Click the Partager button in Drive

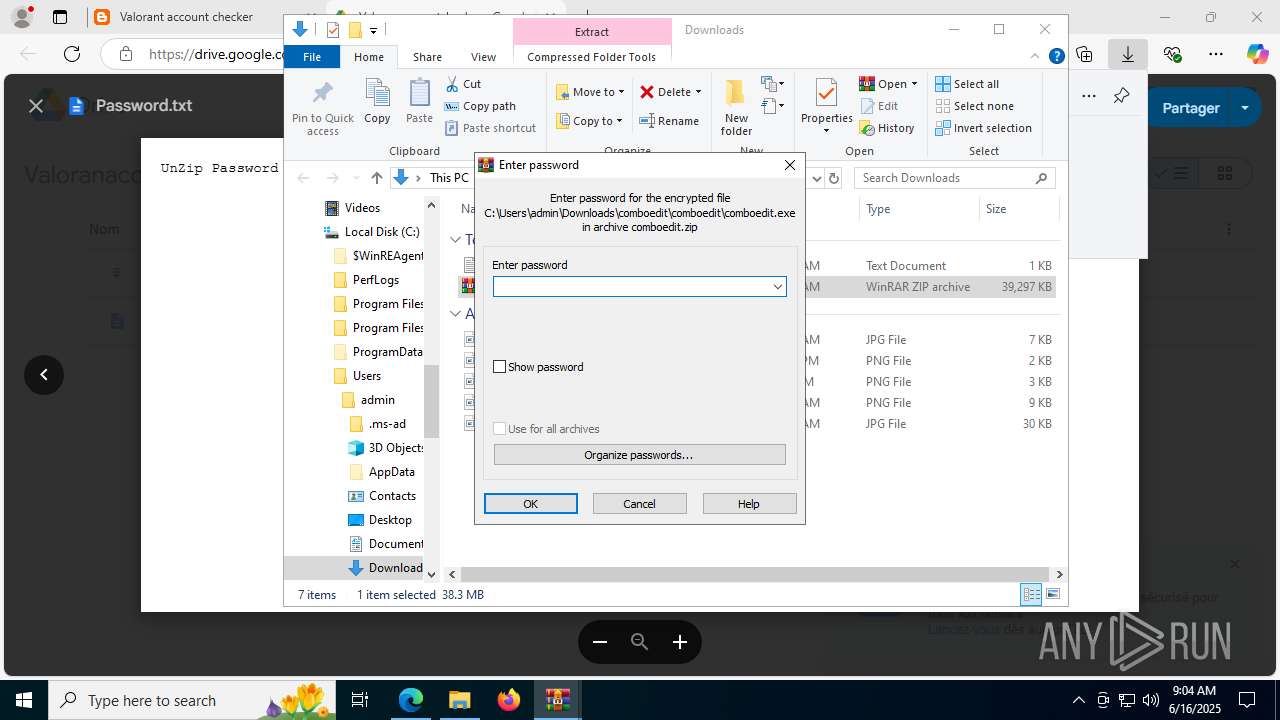[1191, 108]
